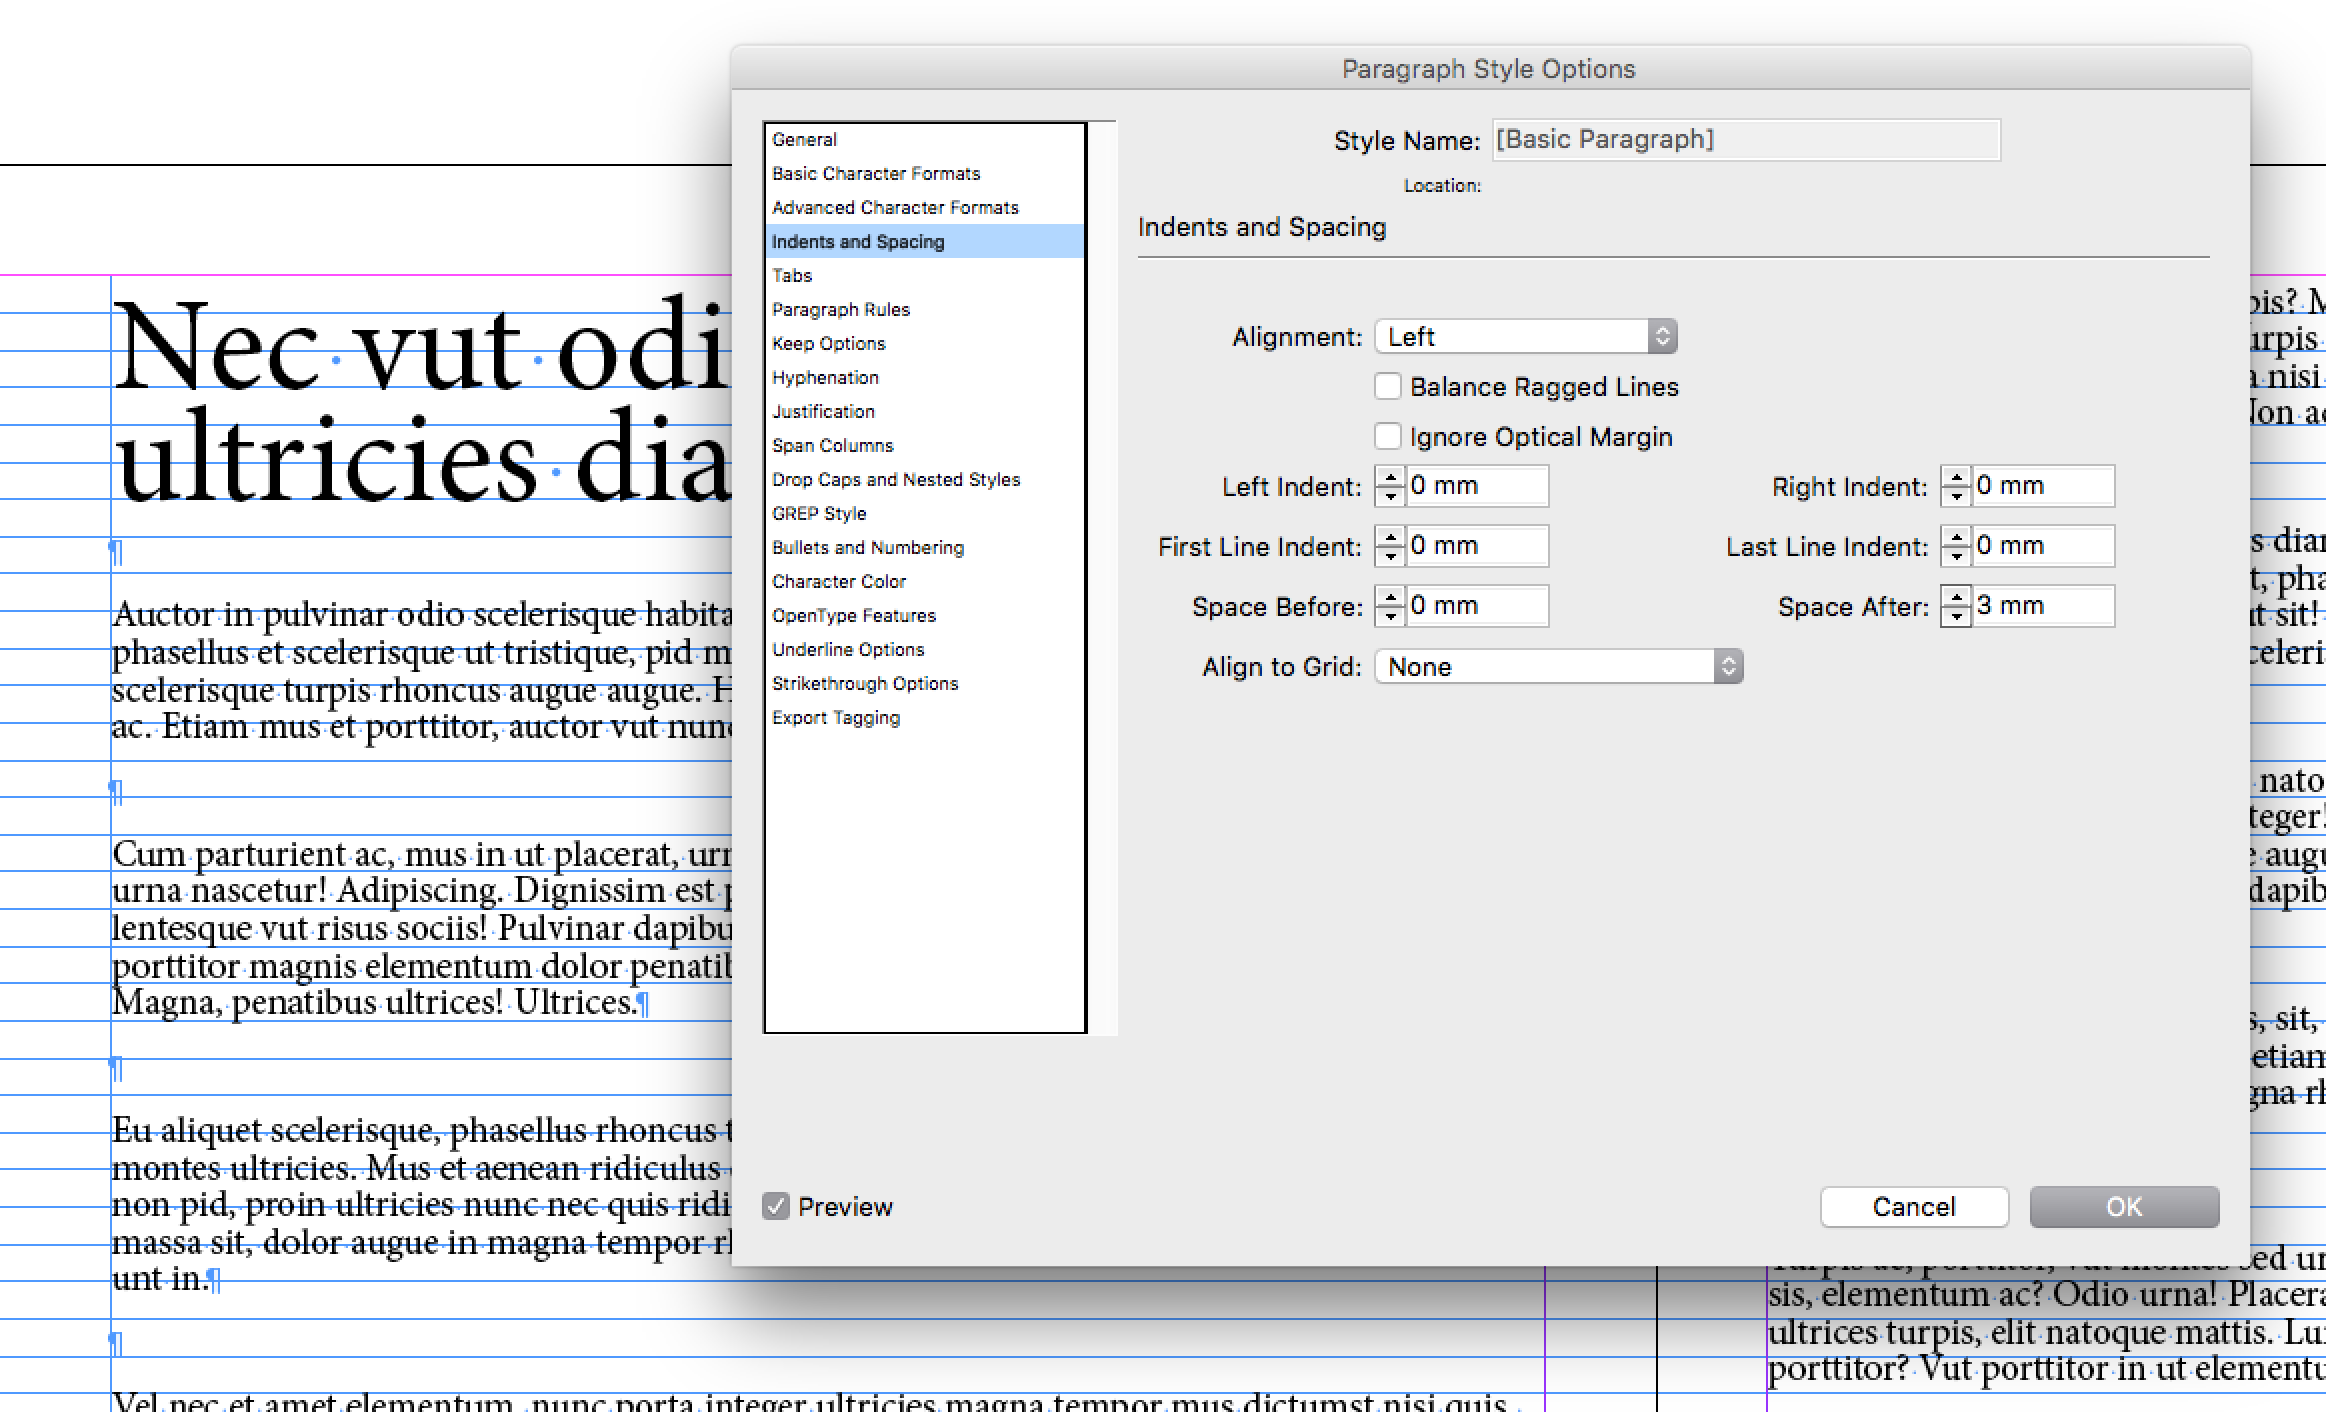The image size is (2326, 1412).
Task: Open OpenType Features category
Action: point(924,616)
